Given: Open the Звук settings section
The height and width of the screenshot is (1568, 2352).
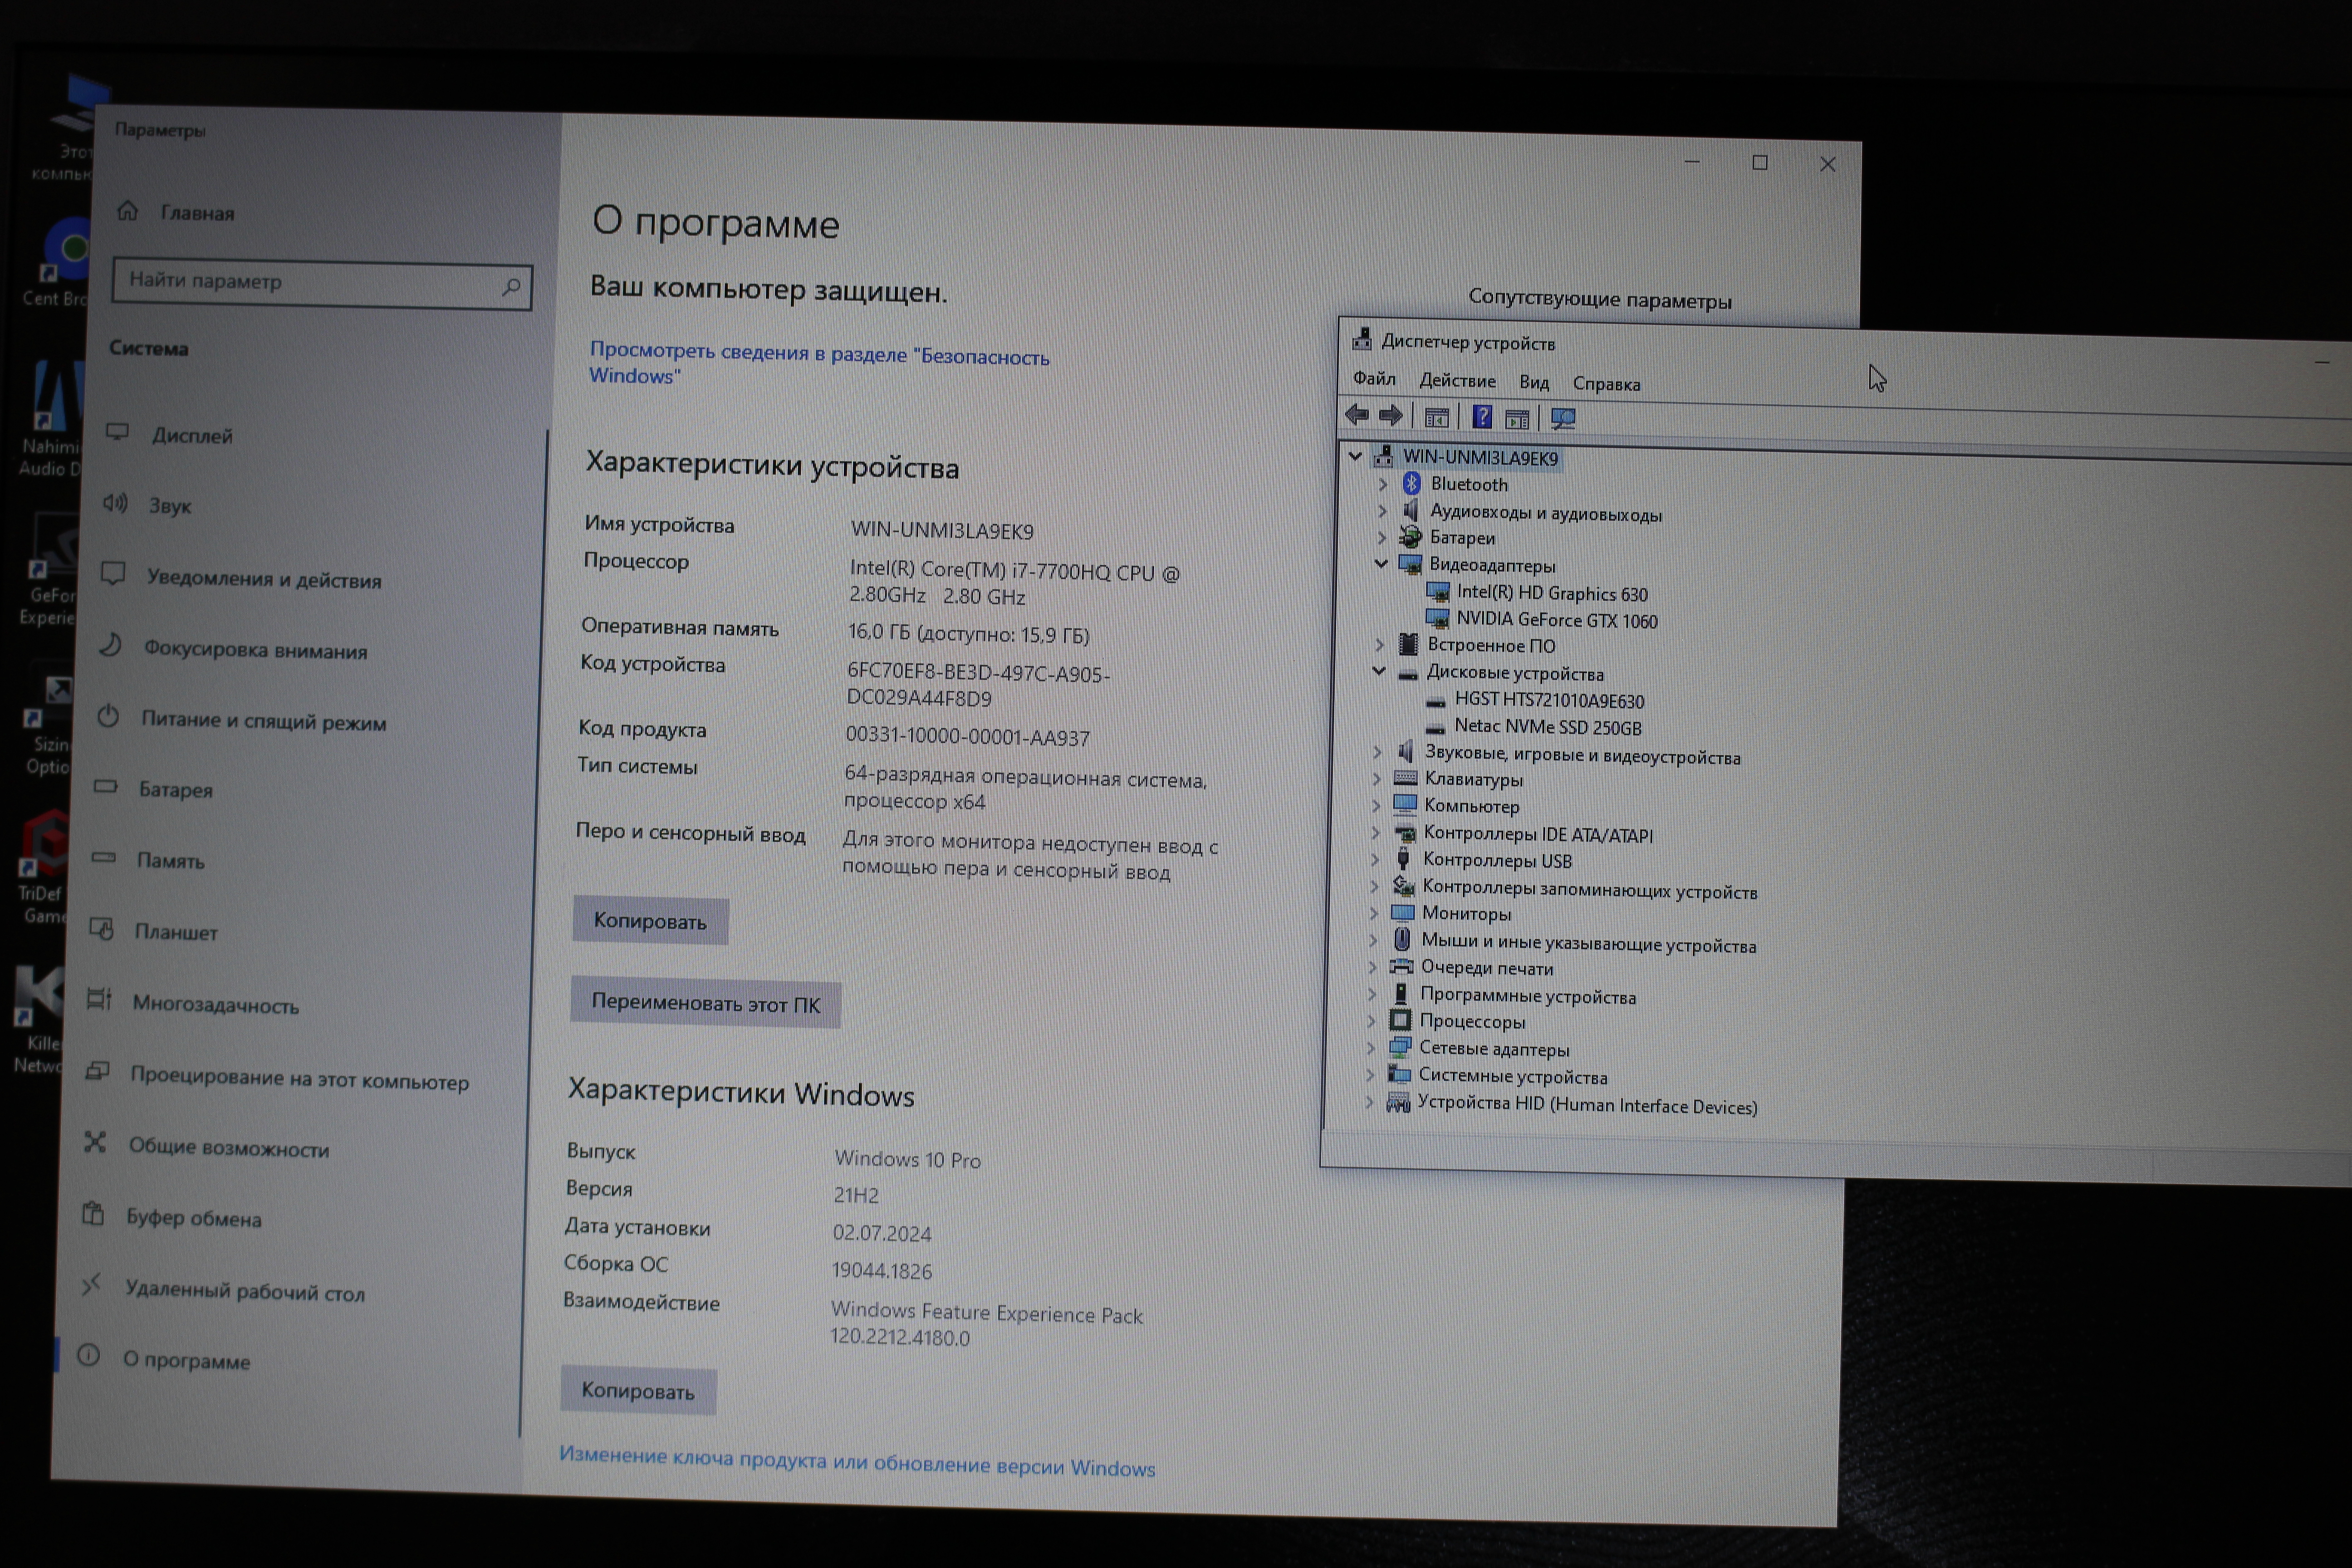Looking at the screenshot, I should (x=170, y=506).
